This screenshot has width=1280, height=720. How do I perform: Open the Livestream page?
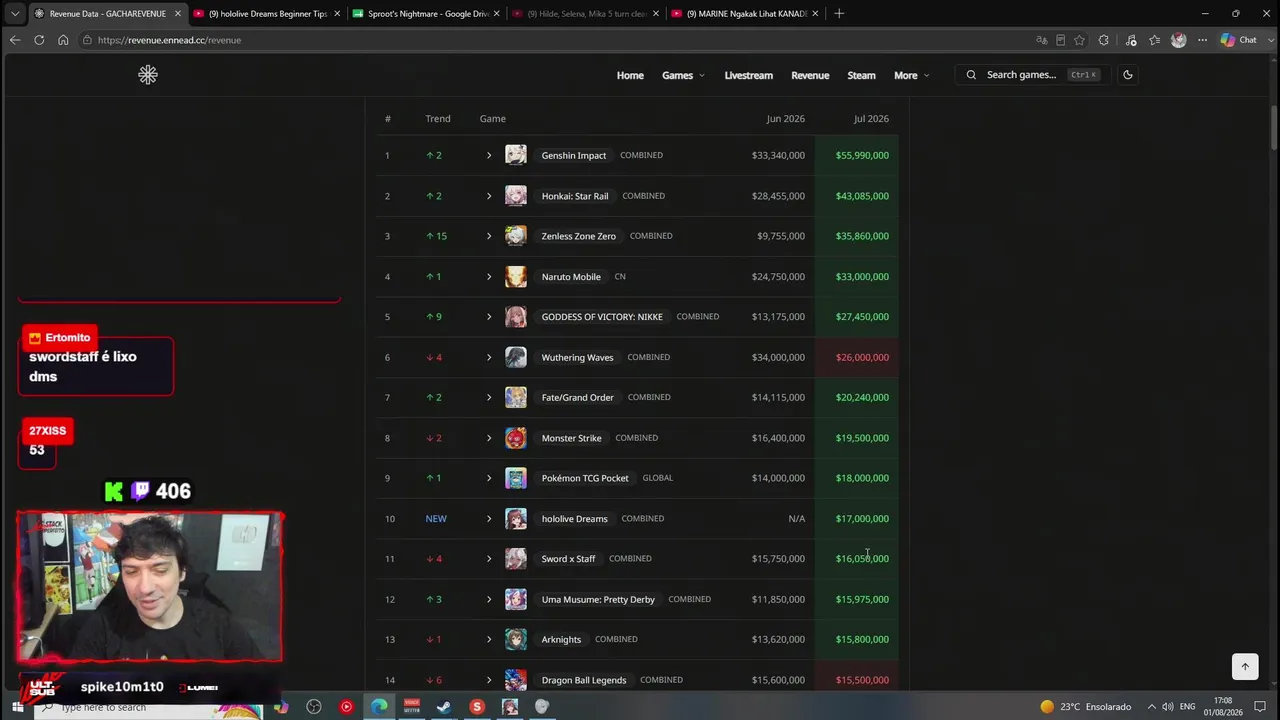tap(748, 75)
